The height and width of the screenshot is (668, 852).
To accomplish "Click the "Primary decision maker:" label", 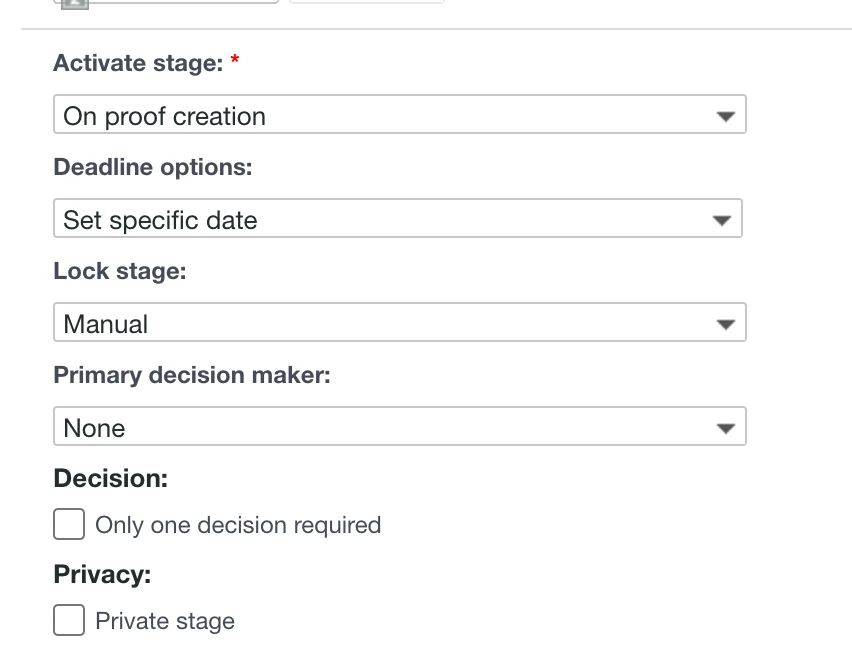I will pyautogui.click(x=191, y=375).
